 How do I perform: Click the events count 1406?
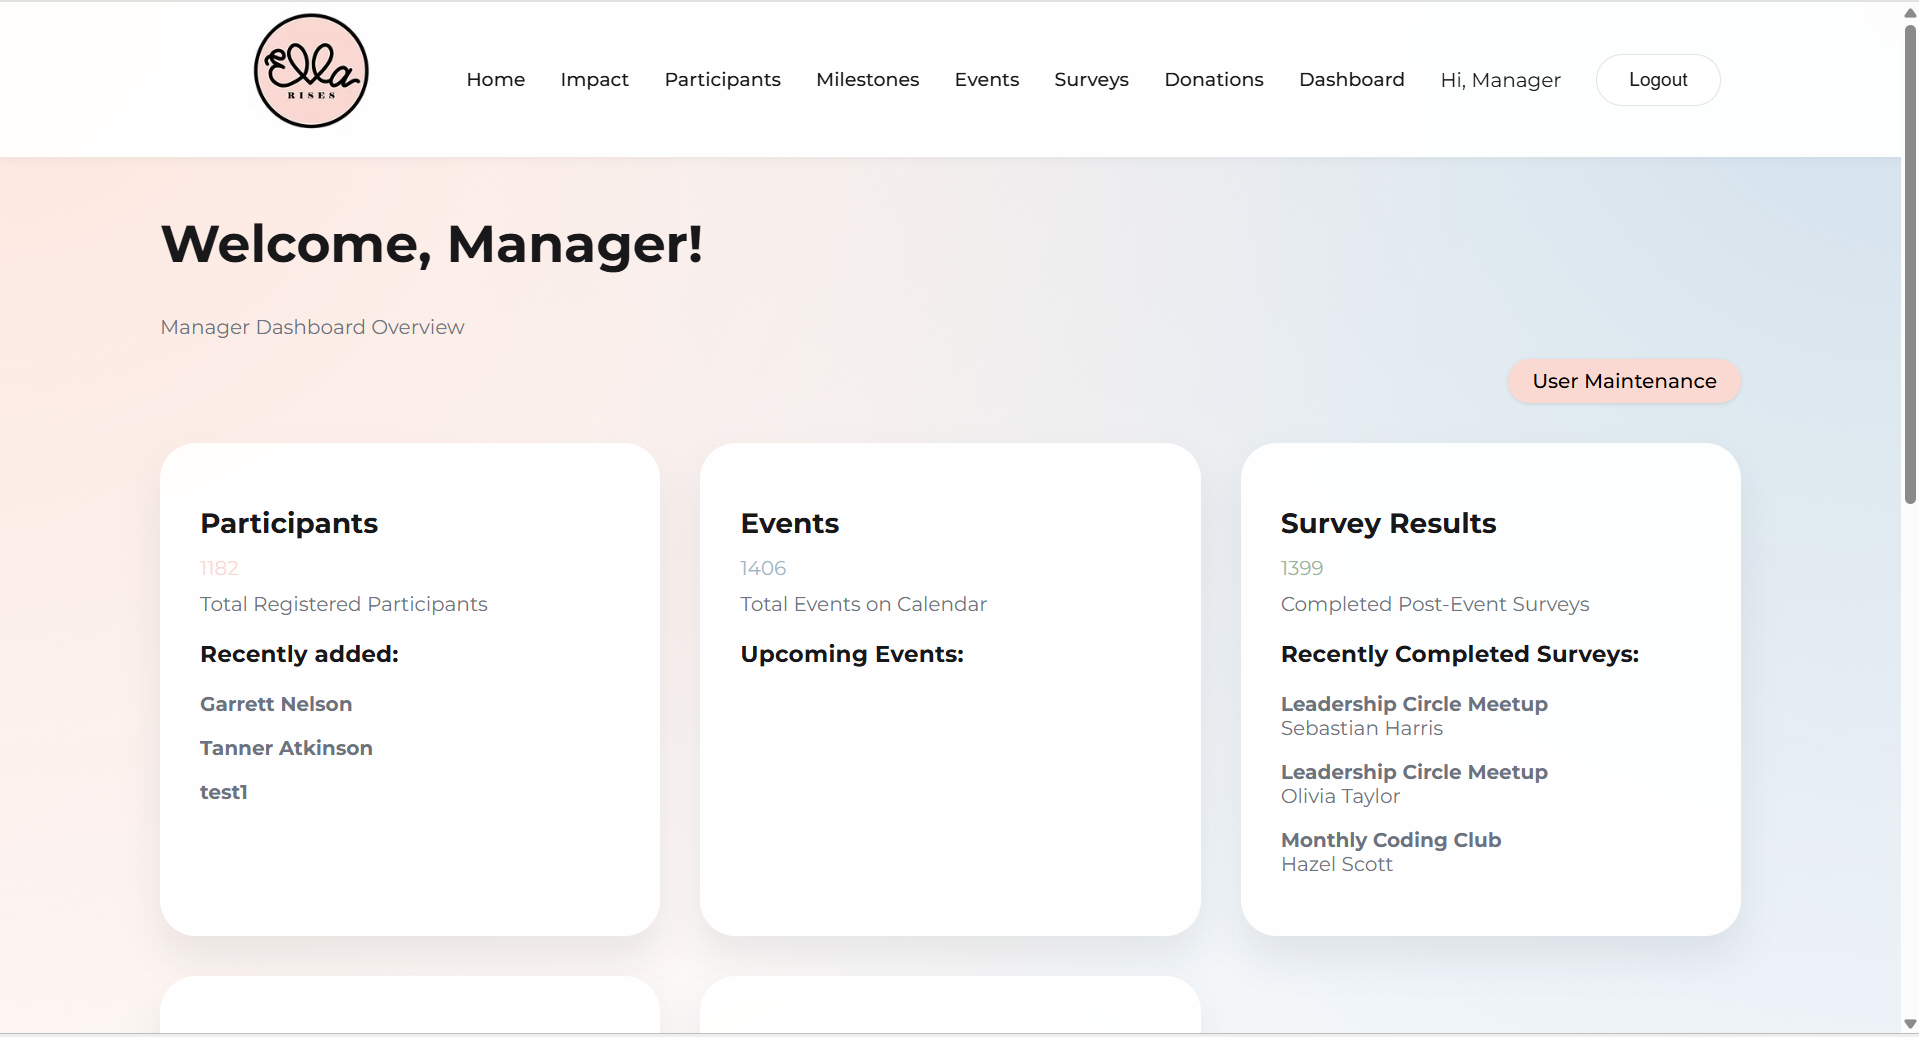pos(763,568)
